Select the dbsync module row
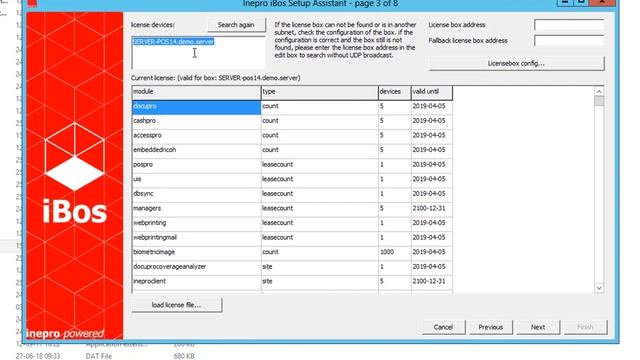The image size is (640, 360). (x=292, y=194)
